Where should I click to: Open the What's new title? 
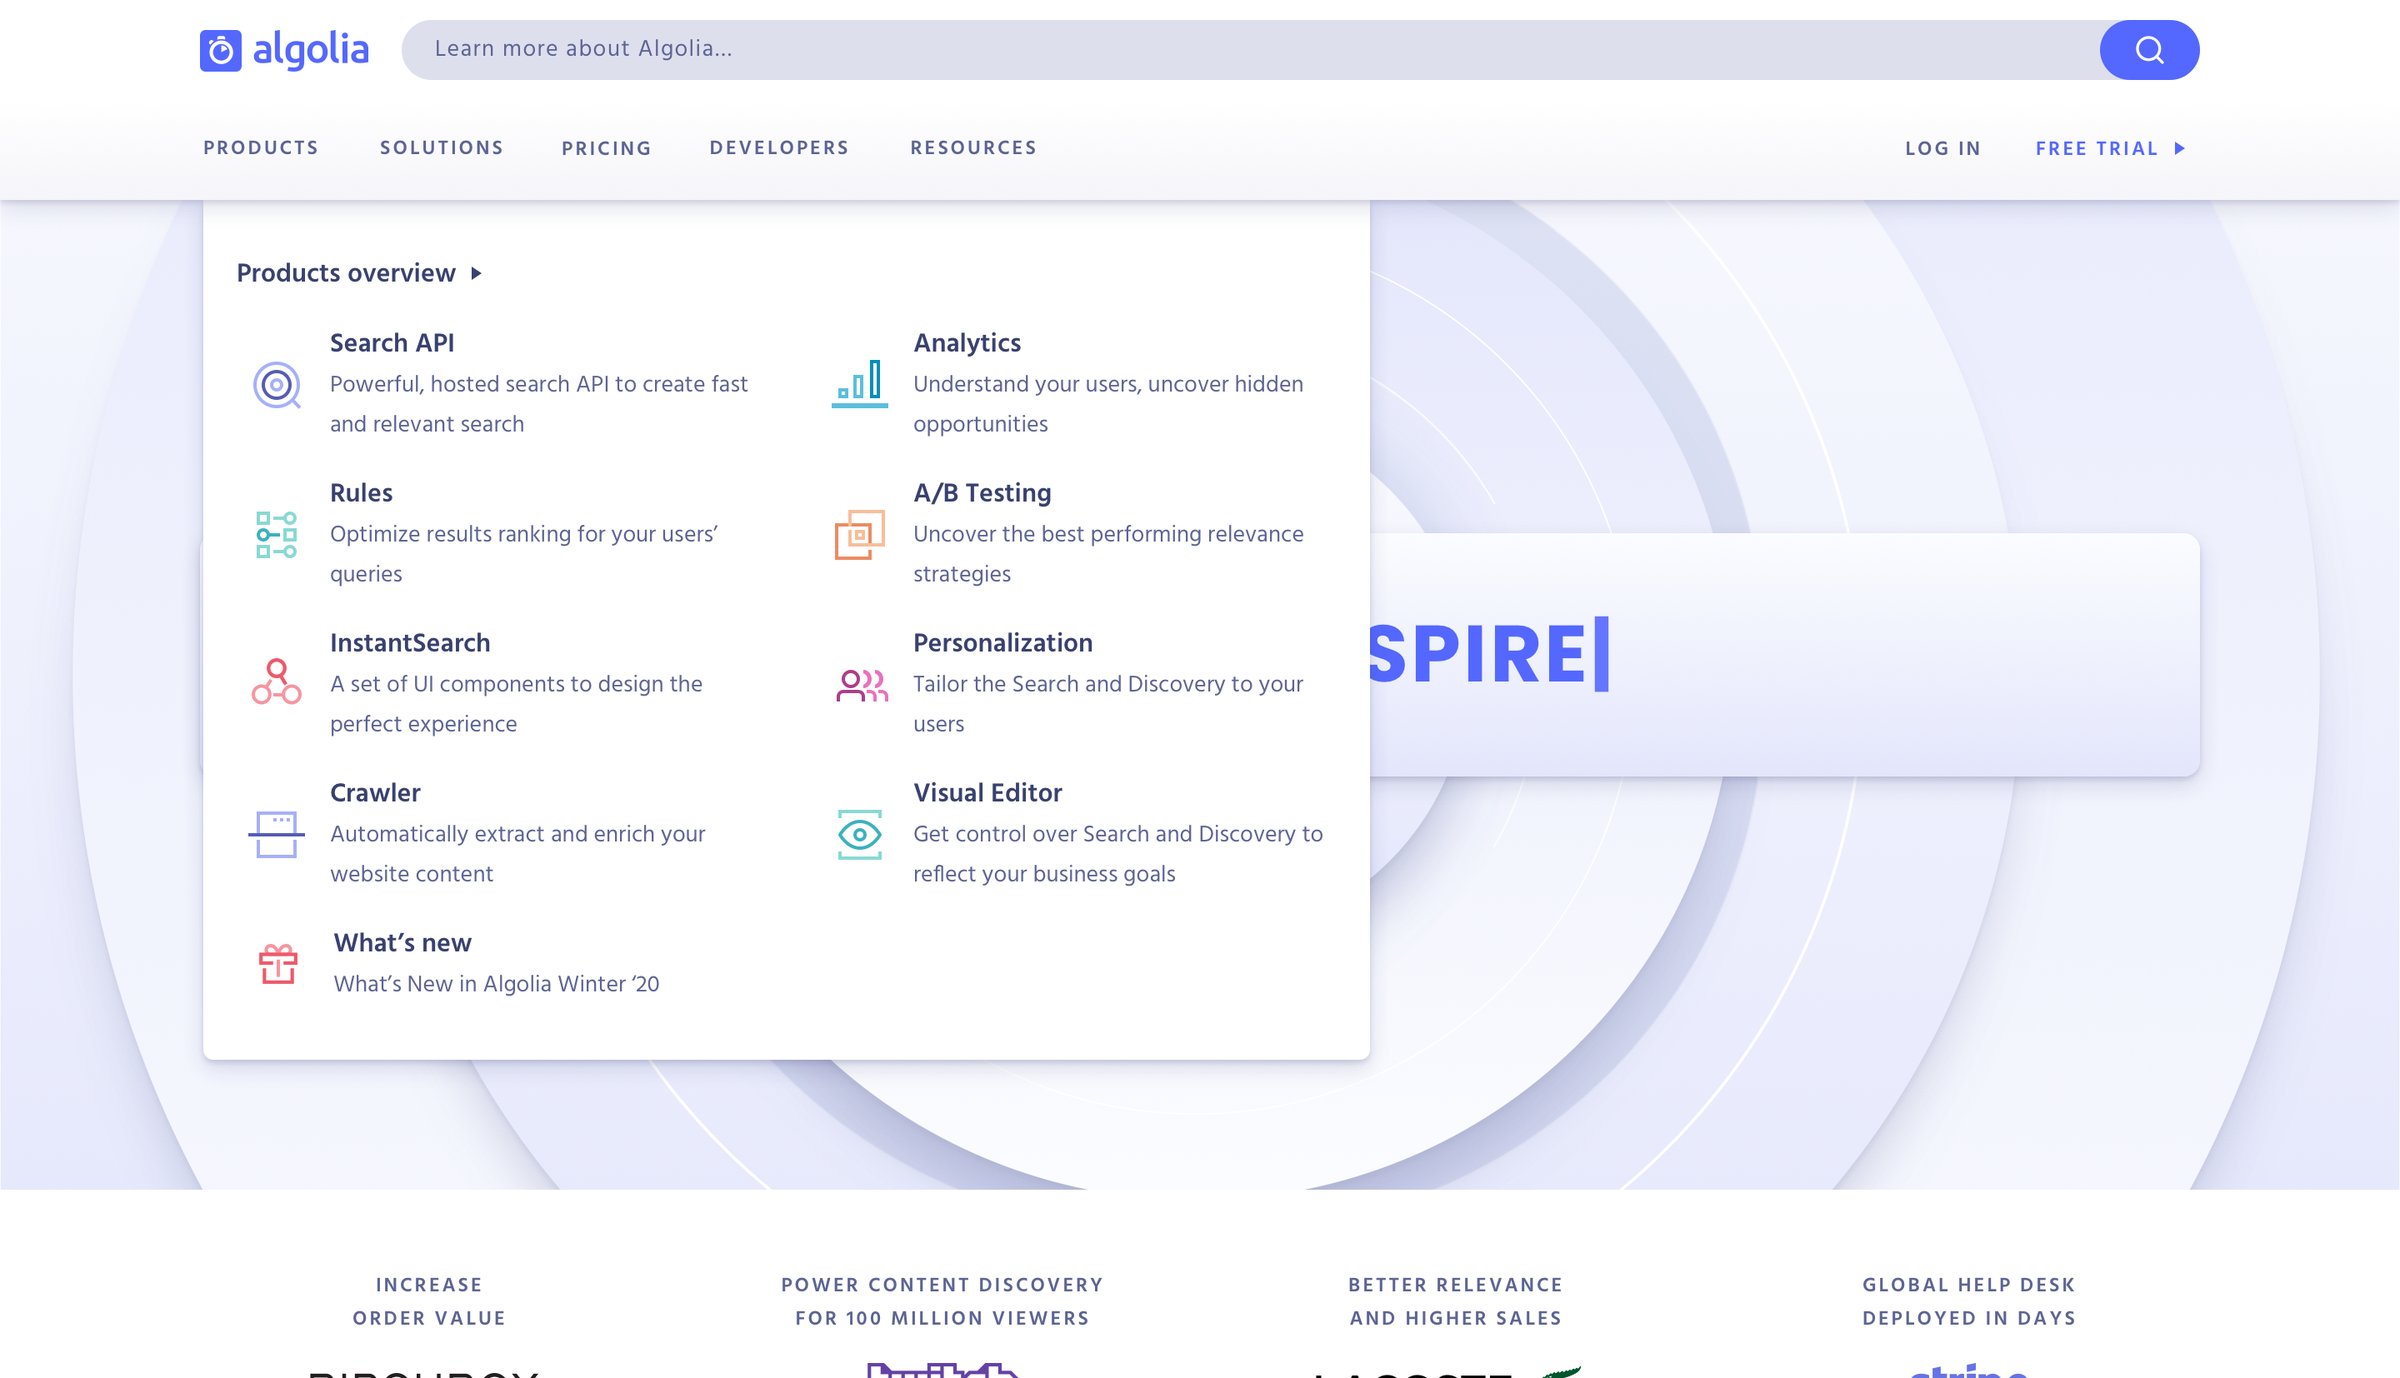(403, 943)
